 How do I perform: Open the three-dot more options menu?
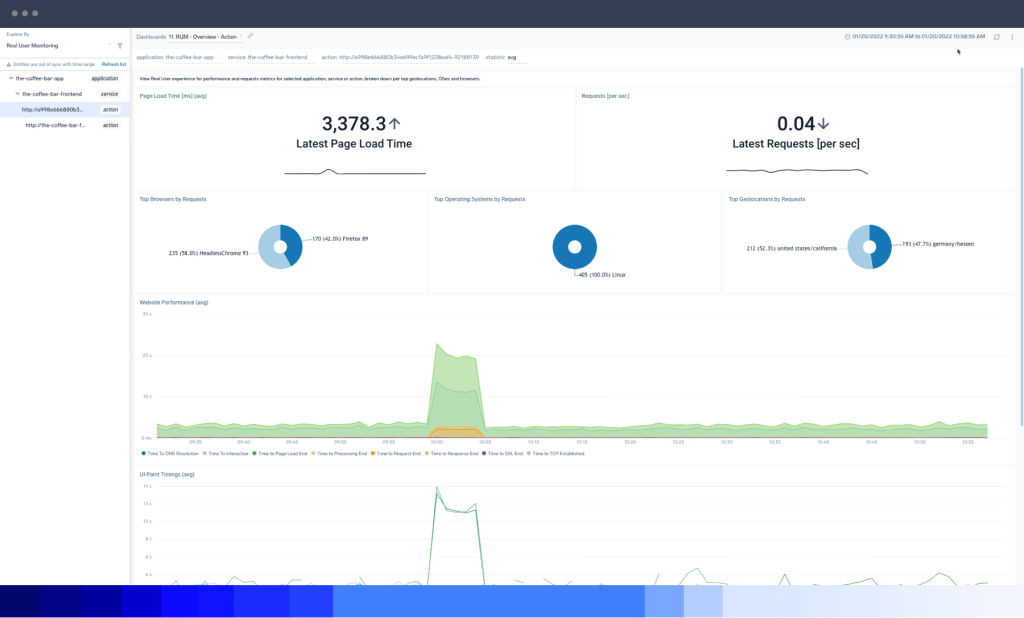click(x=1012, y=37)
